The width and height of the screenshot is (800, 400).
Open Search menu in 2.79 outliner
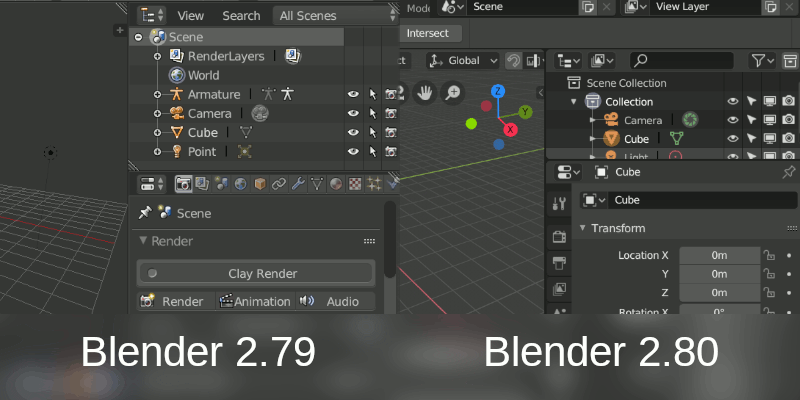(241, 16)
